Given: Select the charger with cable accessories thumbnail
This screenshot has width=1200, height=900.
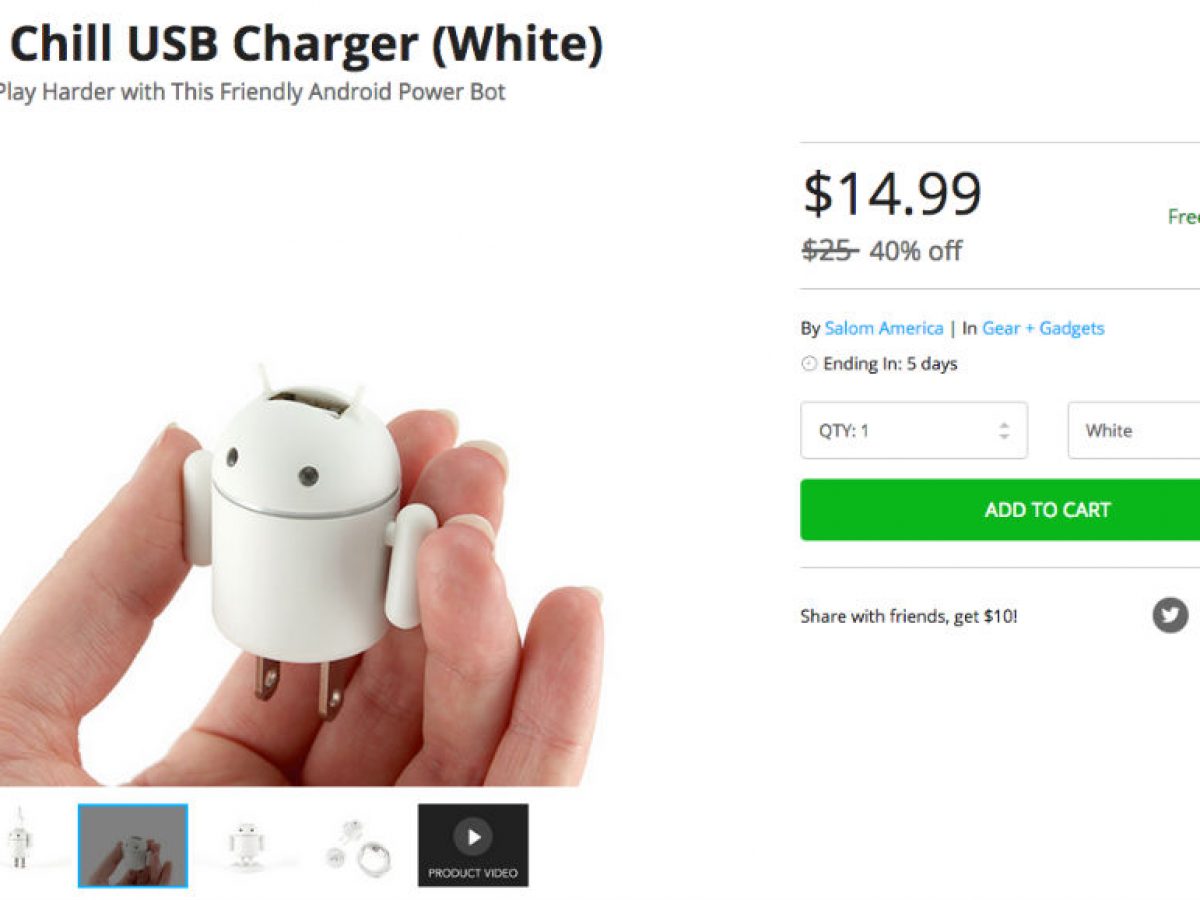Looking at the screenshot, I should coord(358,845).
